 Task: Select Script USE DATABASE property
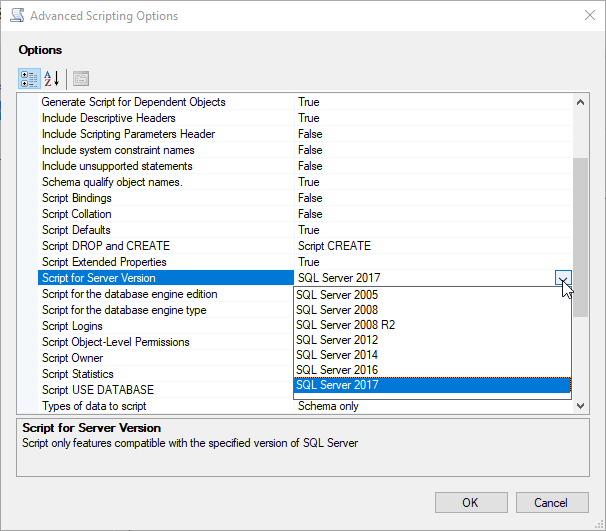pyautogui.click(x=166, y=390)
